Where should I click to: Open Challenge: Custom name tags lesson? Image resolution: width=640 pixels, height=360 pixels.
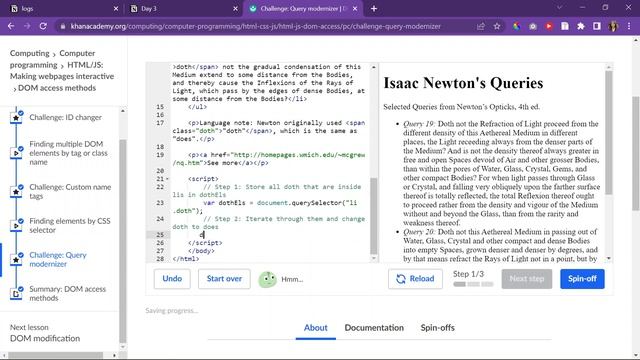click(x=70, y=191)
